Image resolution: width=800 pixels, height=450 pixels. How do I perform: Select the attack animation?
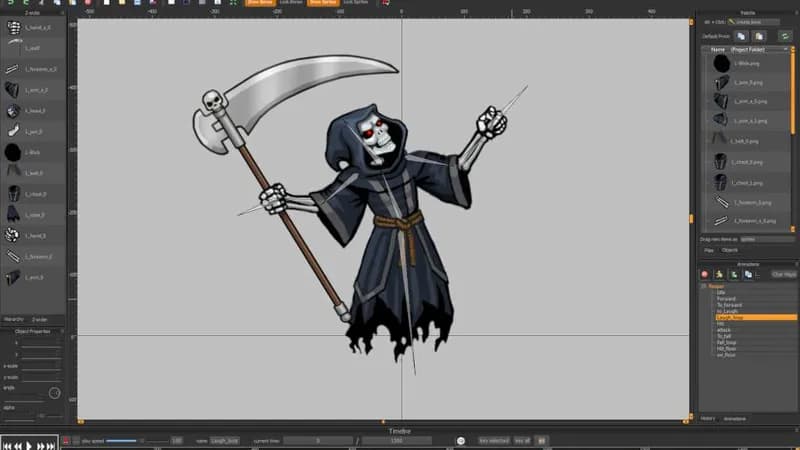(723, 330)
